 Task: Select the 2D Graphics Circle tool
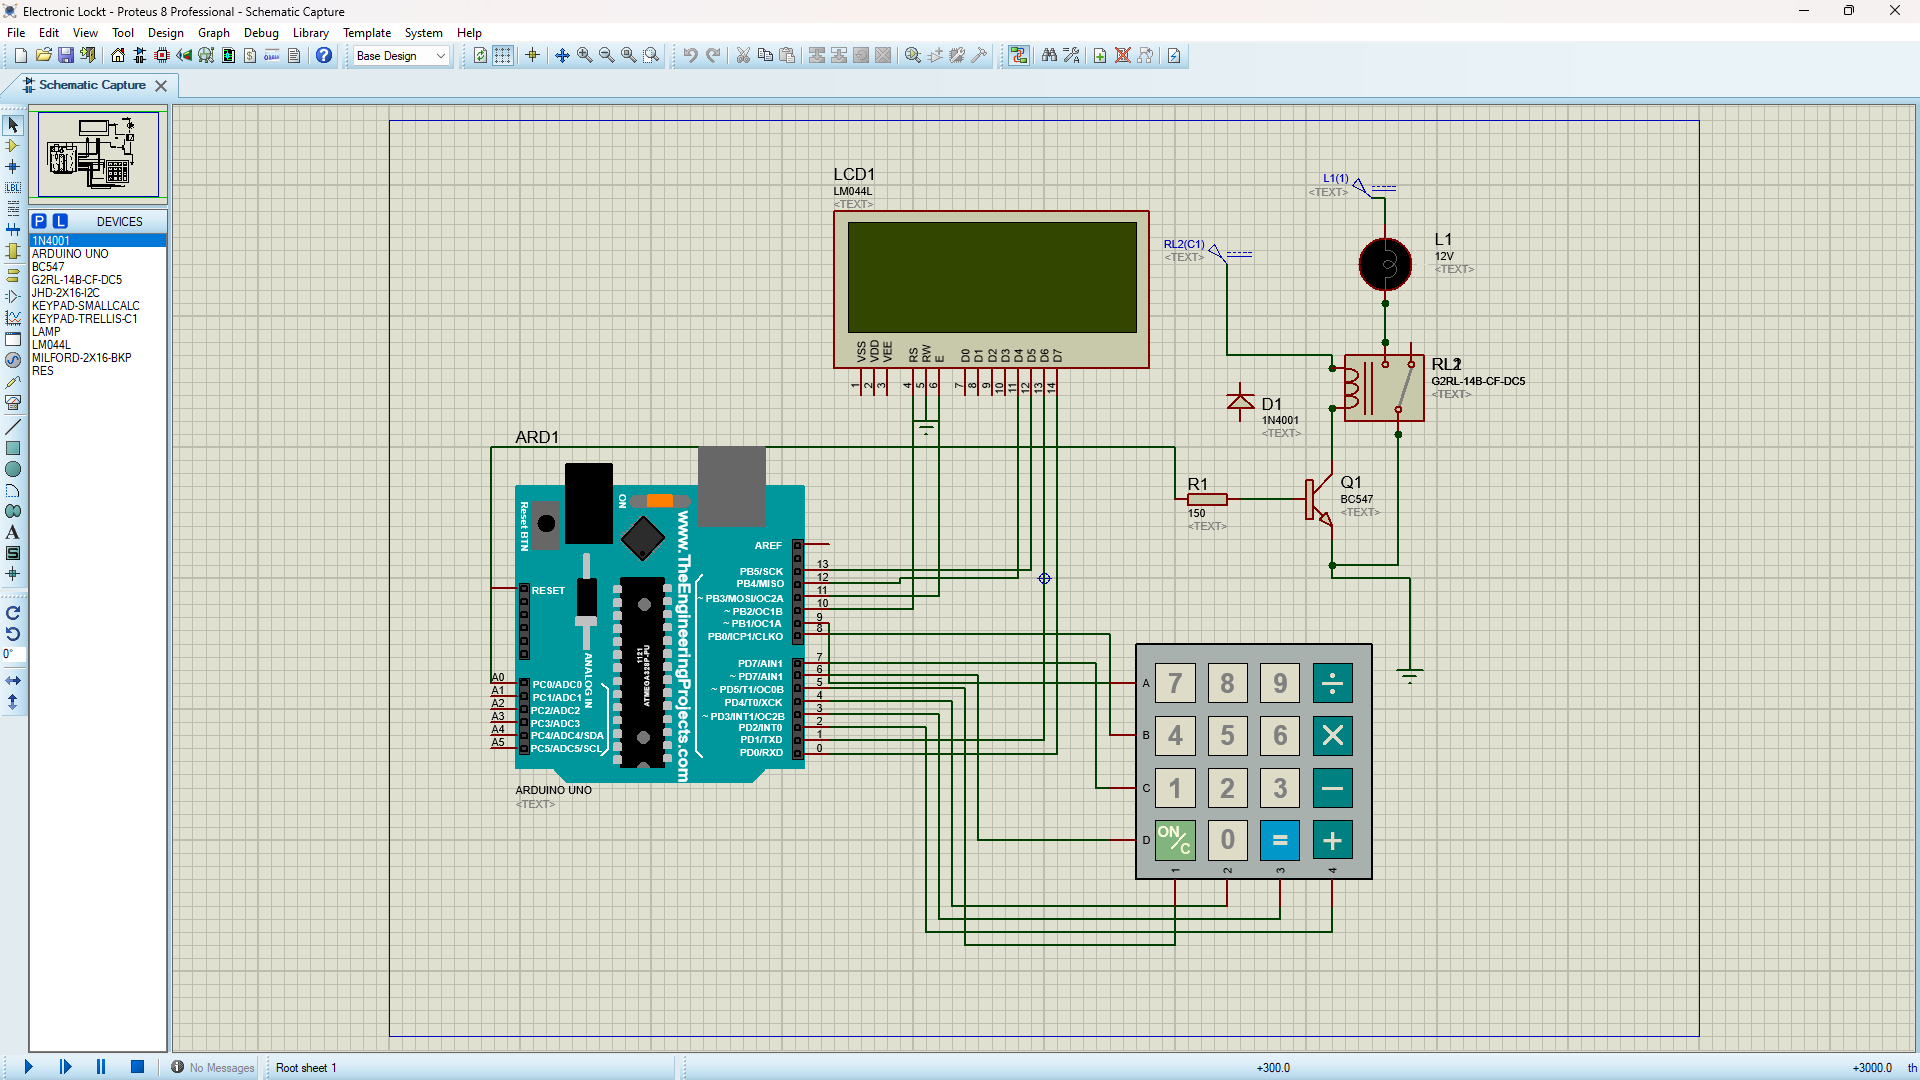click(x=13, y=469)
